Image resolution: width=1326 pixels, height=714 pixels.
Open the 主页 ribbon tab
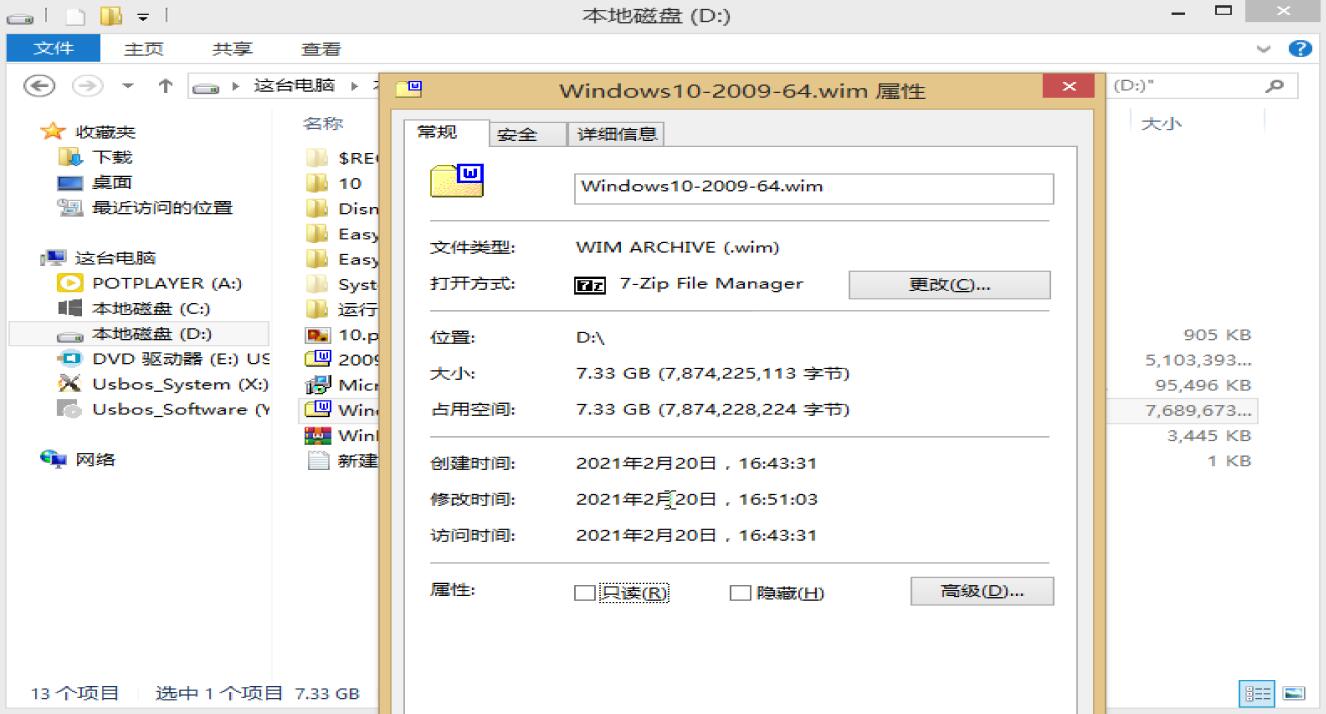pyautogui.click(x=143, y=48)
